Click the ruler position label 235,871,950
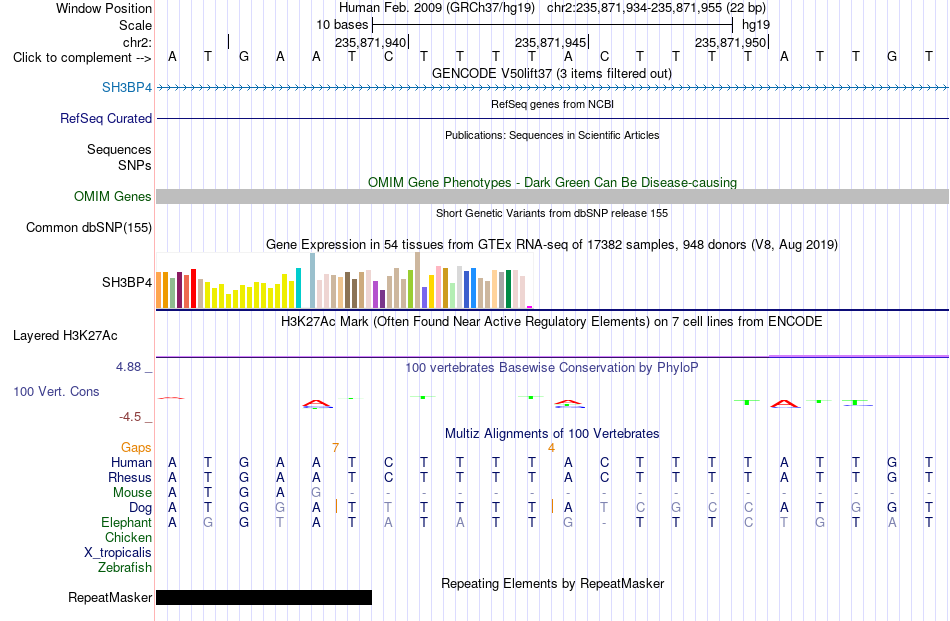950x621 pixels. 730,42
